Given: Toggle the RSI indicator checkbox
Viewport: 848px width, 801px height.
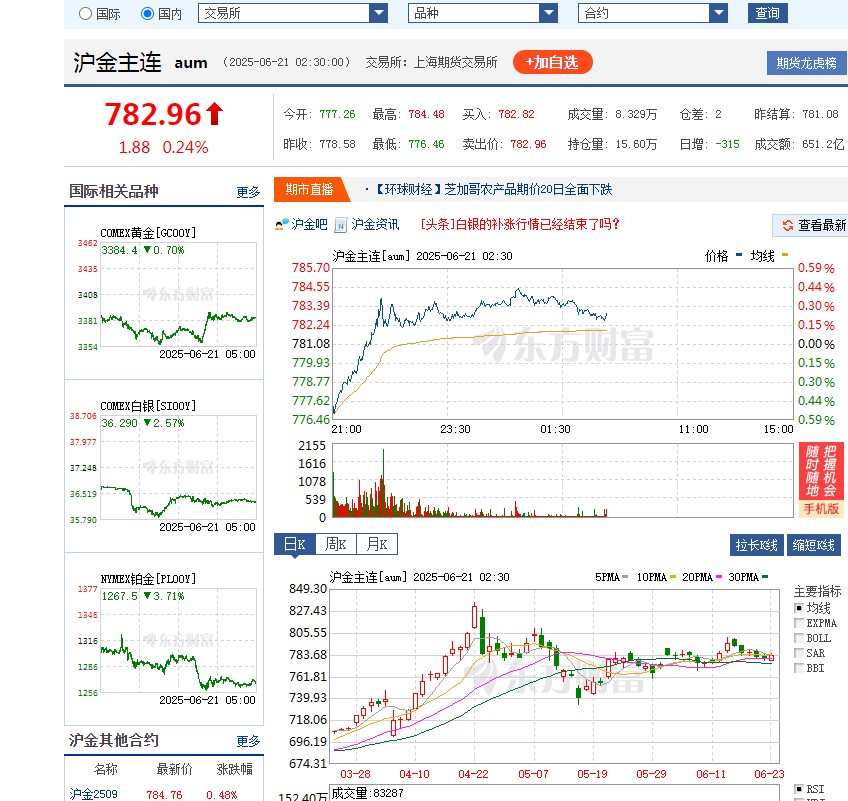Looking at the screenshot, I should tap(799, 789).
